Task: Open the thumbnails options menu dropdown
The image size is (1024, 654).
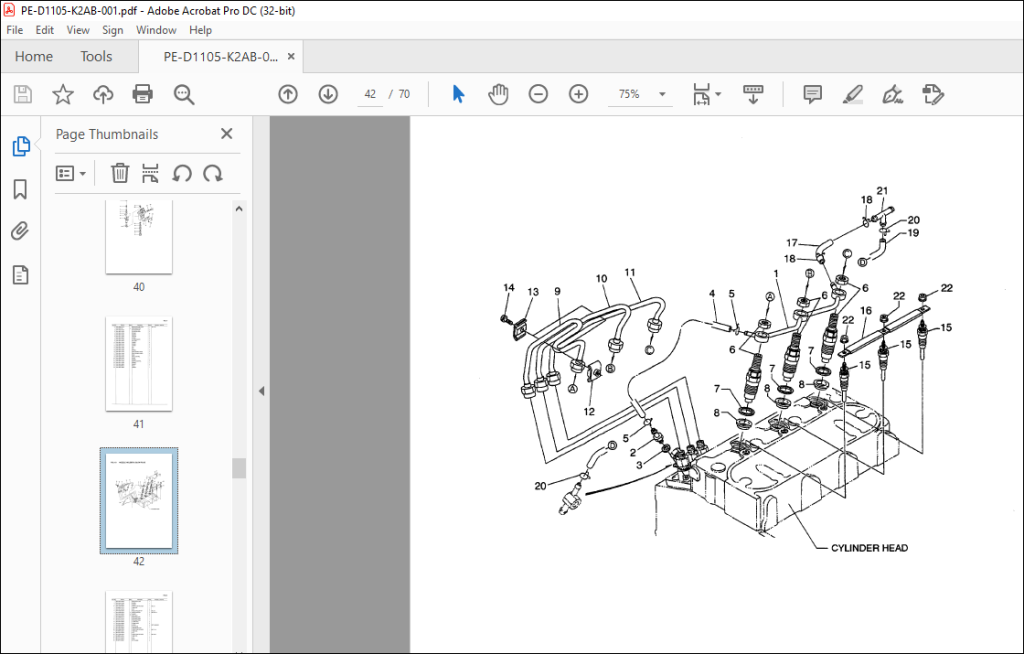Action: 71,173
